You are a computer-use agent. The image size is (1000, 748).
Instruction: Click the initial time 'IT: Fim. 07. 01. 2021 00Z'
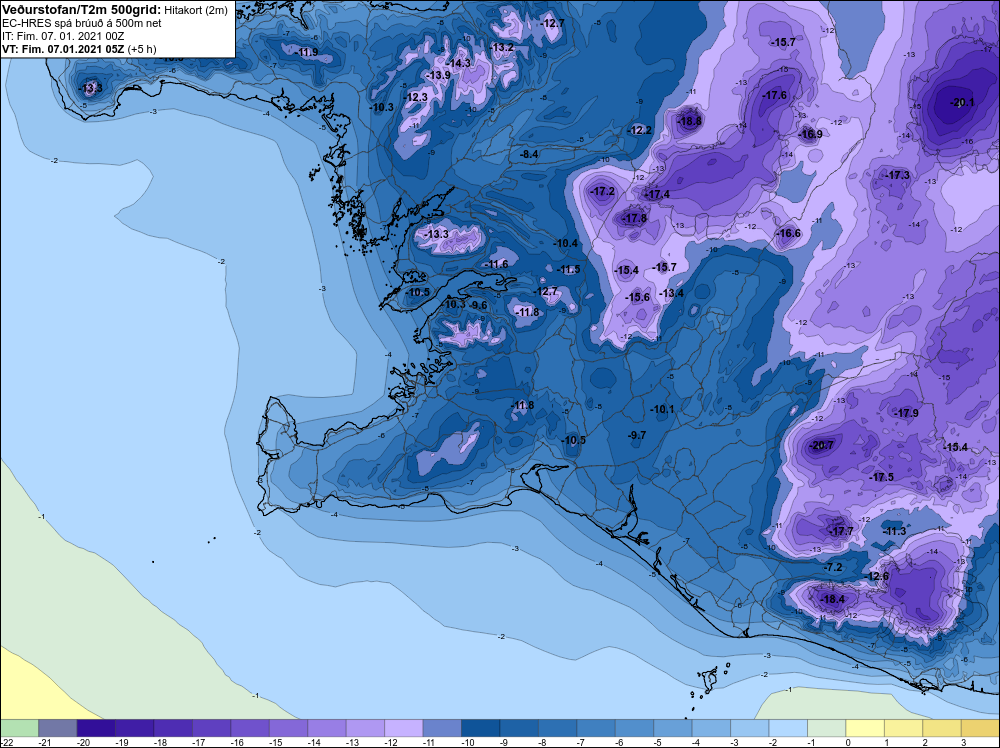63,36
